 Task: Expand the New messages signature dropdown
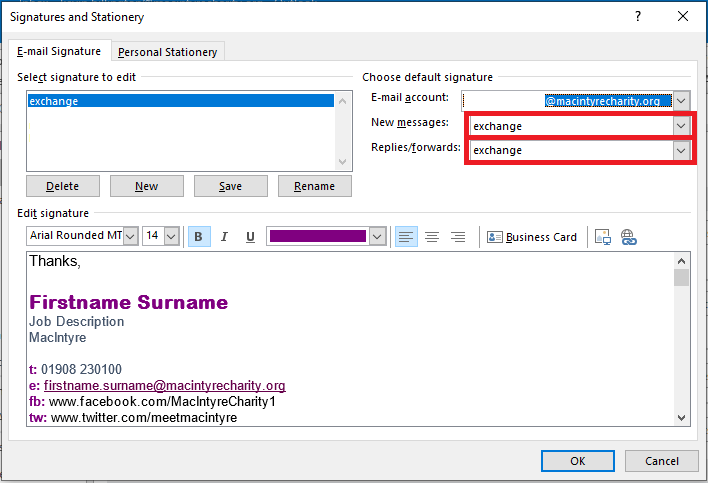[x=681, y=126]
